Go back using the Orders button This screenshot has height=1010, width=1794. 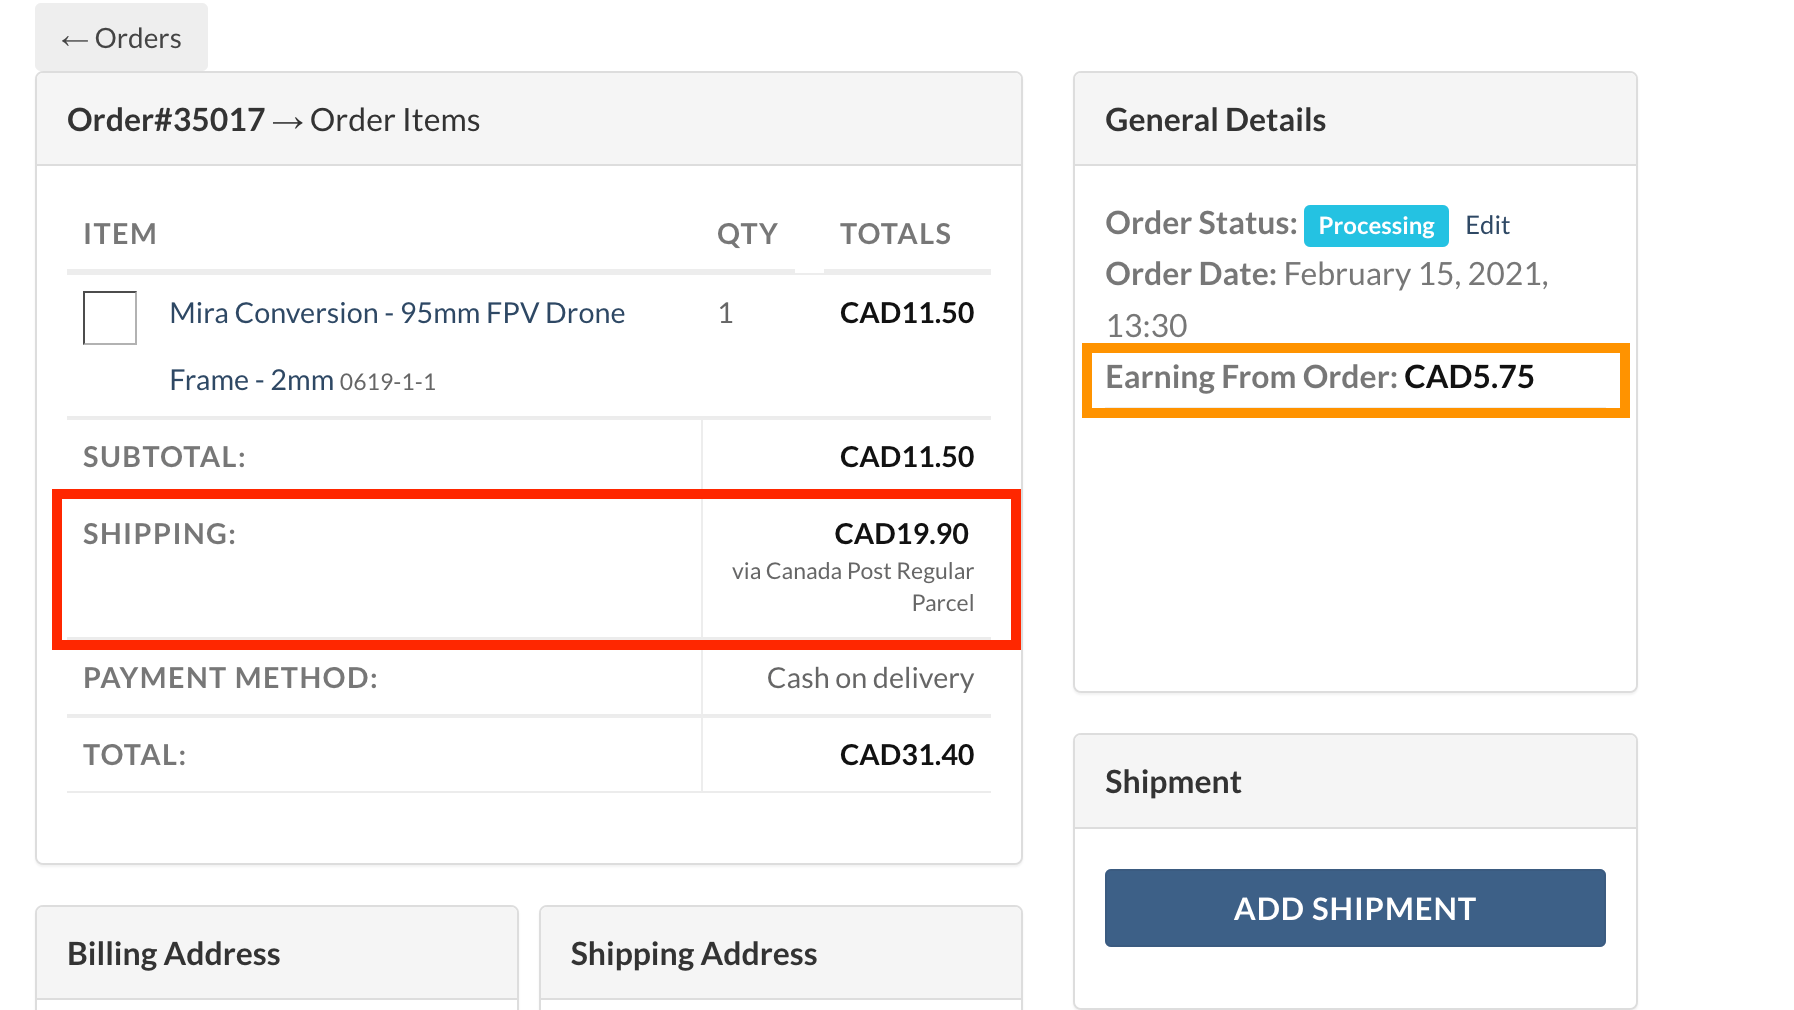coord(121,38)
